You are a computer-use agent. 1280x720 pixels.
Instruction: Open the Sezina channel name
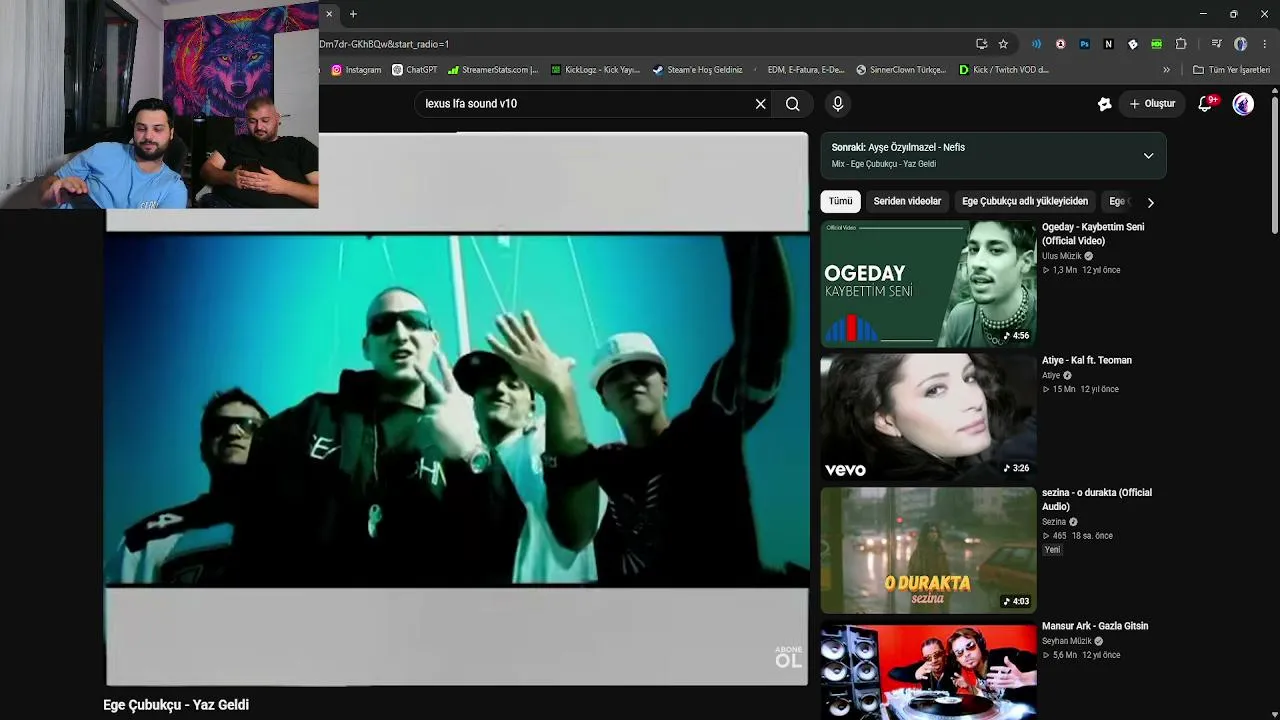[x=1054, y=522]
